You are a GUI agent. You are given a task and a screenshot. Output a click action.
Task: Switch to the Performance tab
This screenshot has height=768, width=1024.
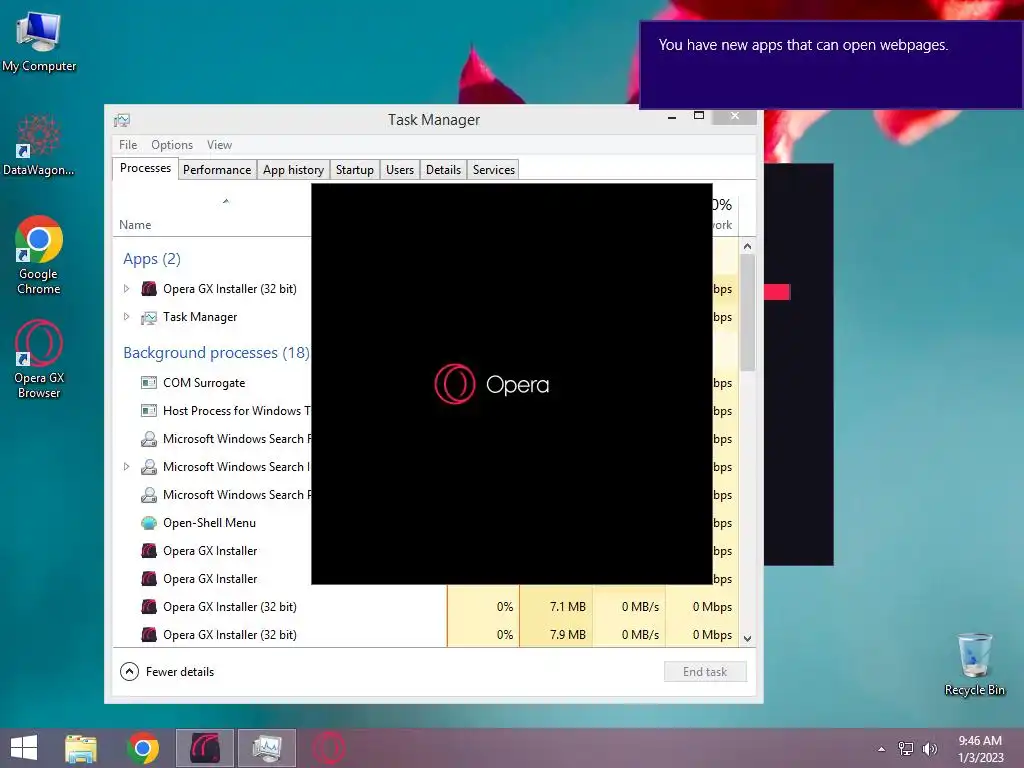tap(217, 170)
